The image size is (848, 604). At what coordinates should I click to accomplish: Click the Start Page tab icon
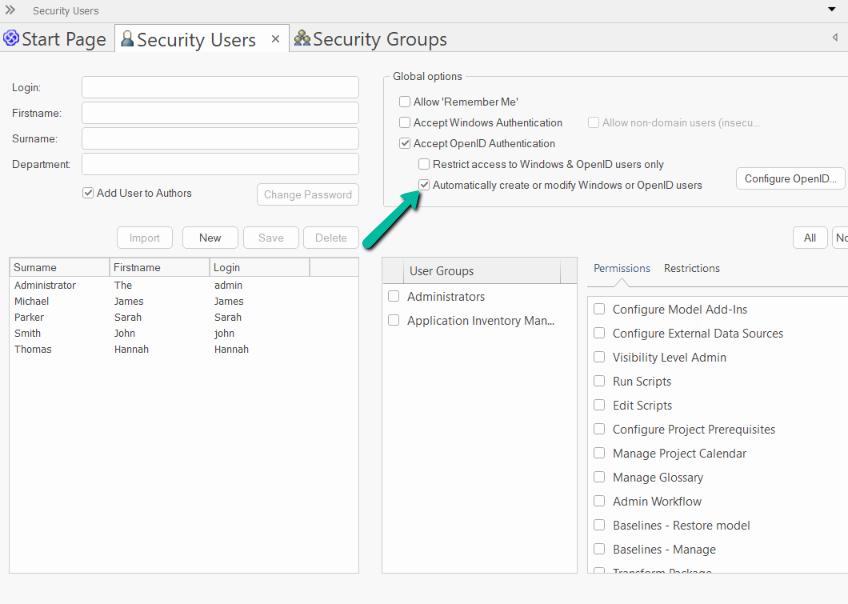click(x=11, y=38)
